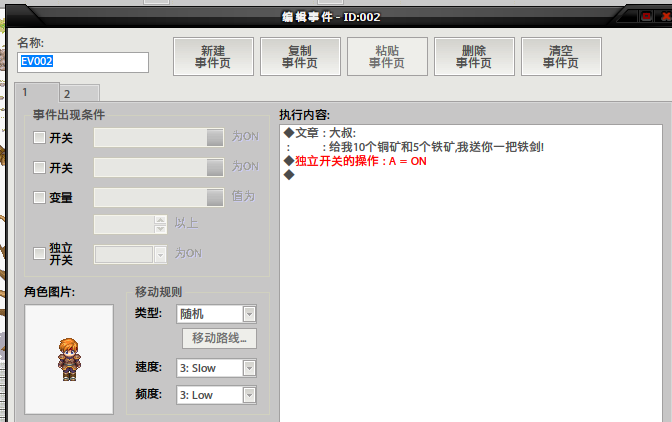The width and height of the screenshot is (672, 422).
Task: Close the 编辑事件 window with red X
Action: (666, 17)
